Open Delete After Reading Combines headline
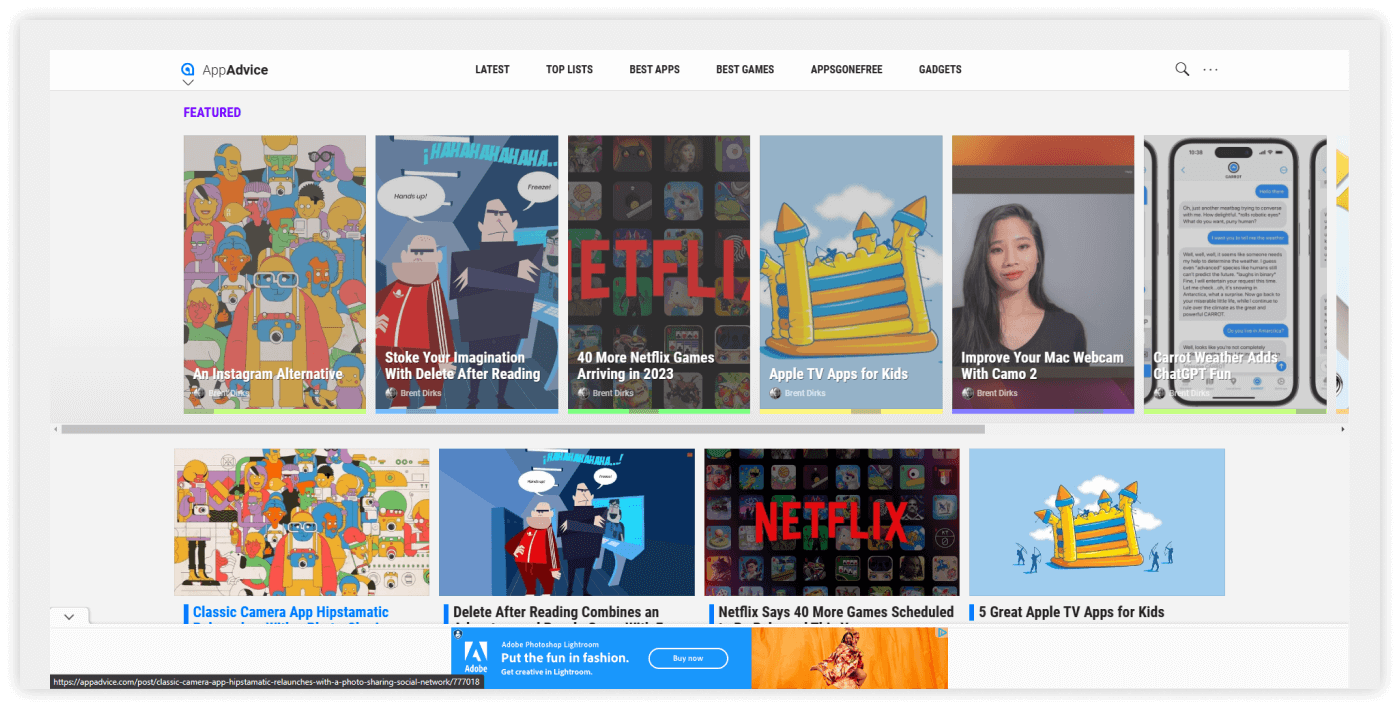The image size is (1400, 709). click(x=556, y=613)
